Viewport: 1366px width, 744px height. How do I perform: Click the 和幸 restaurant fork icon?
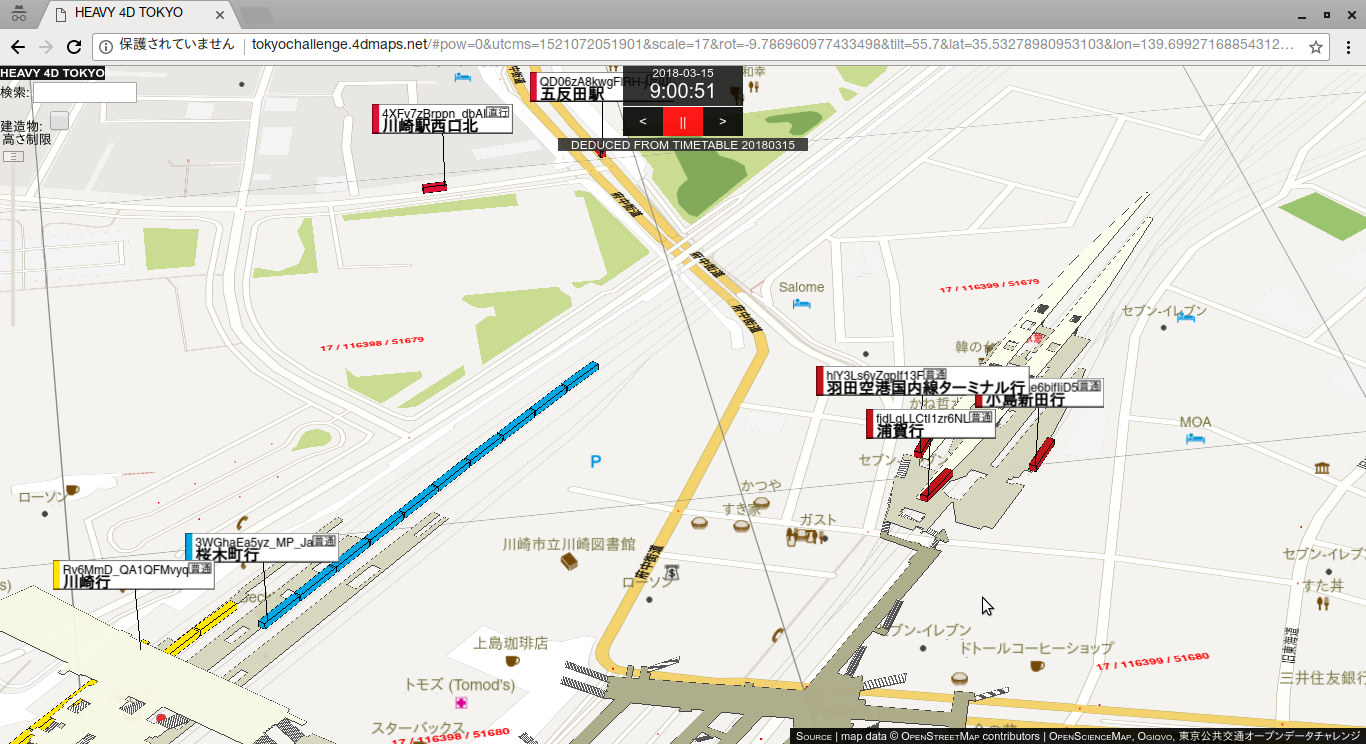(x=753, y=87)
